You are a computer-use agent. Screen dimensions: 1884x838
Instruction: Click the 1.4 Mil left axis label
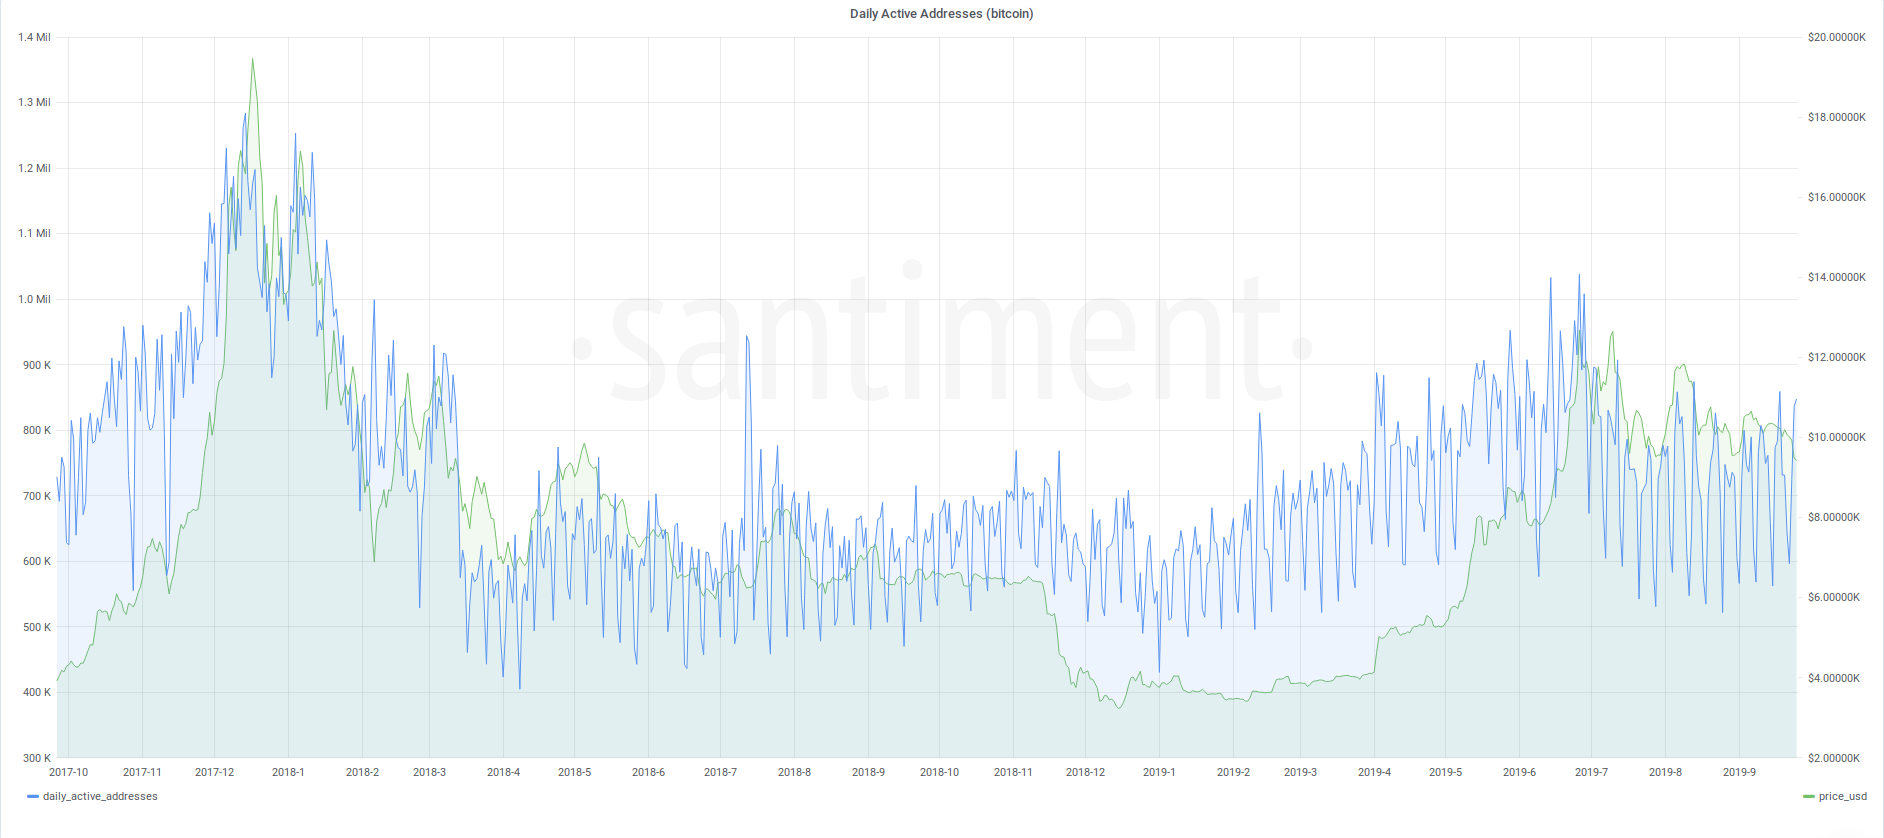point(34,37)
